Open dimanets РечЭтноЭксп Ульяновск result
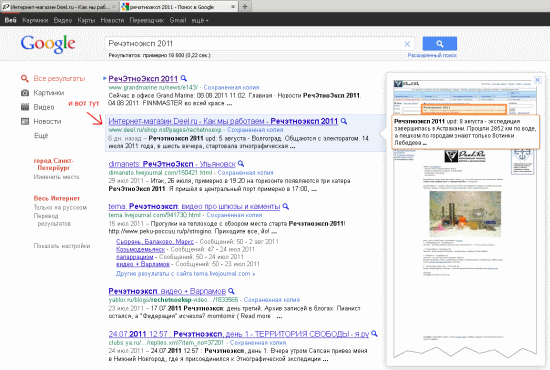 [x=172, y=164]
